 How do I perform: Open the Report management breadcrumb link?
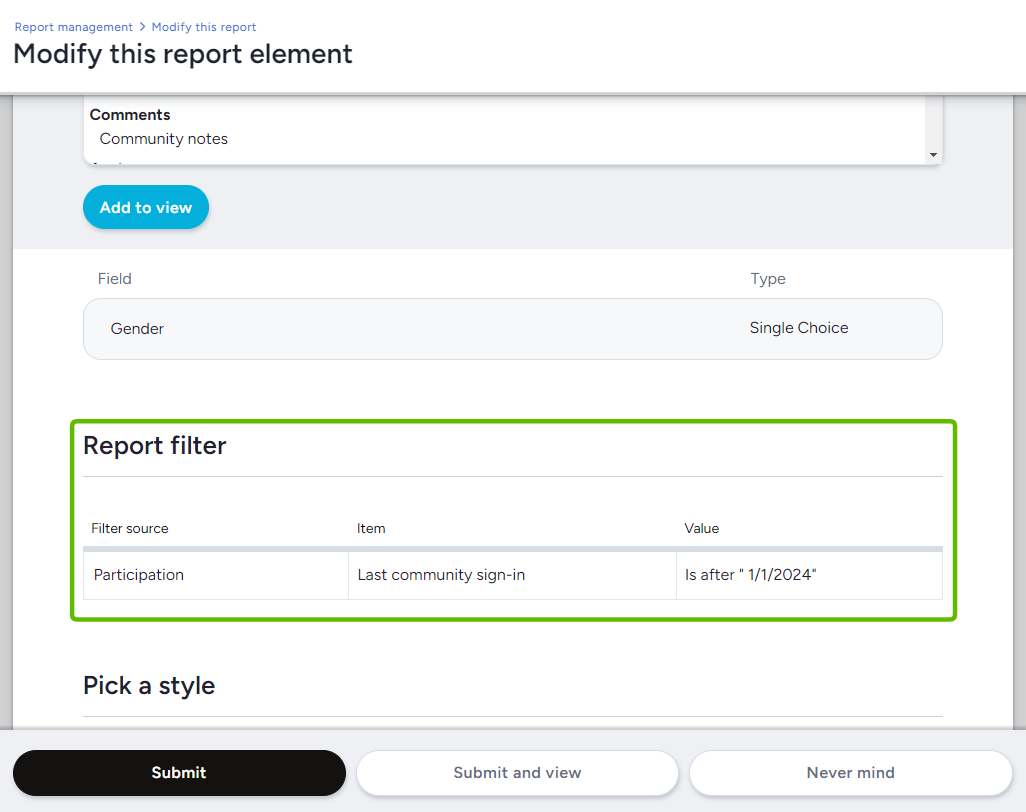(x=73, y=27)
